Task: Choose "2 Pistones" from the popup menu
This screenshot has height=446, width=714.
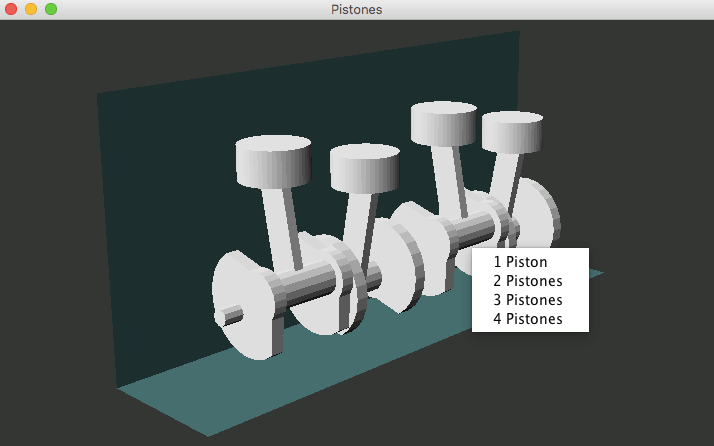Action: click(x=530, y=281)
